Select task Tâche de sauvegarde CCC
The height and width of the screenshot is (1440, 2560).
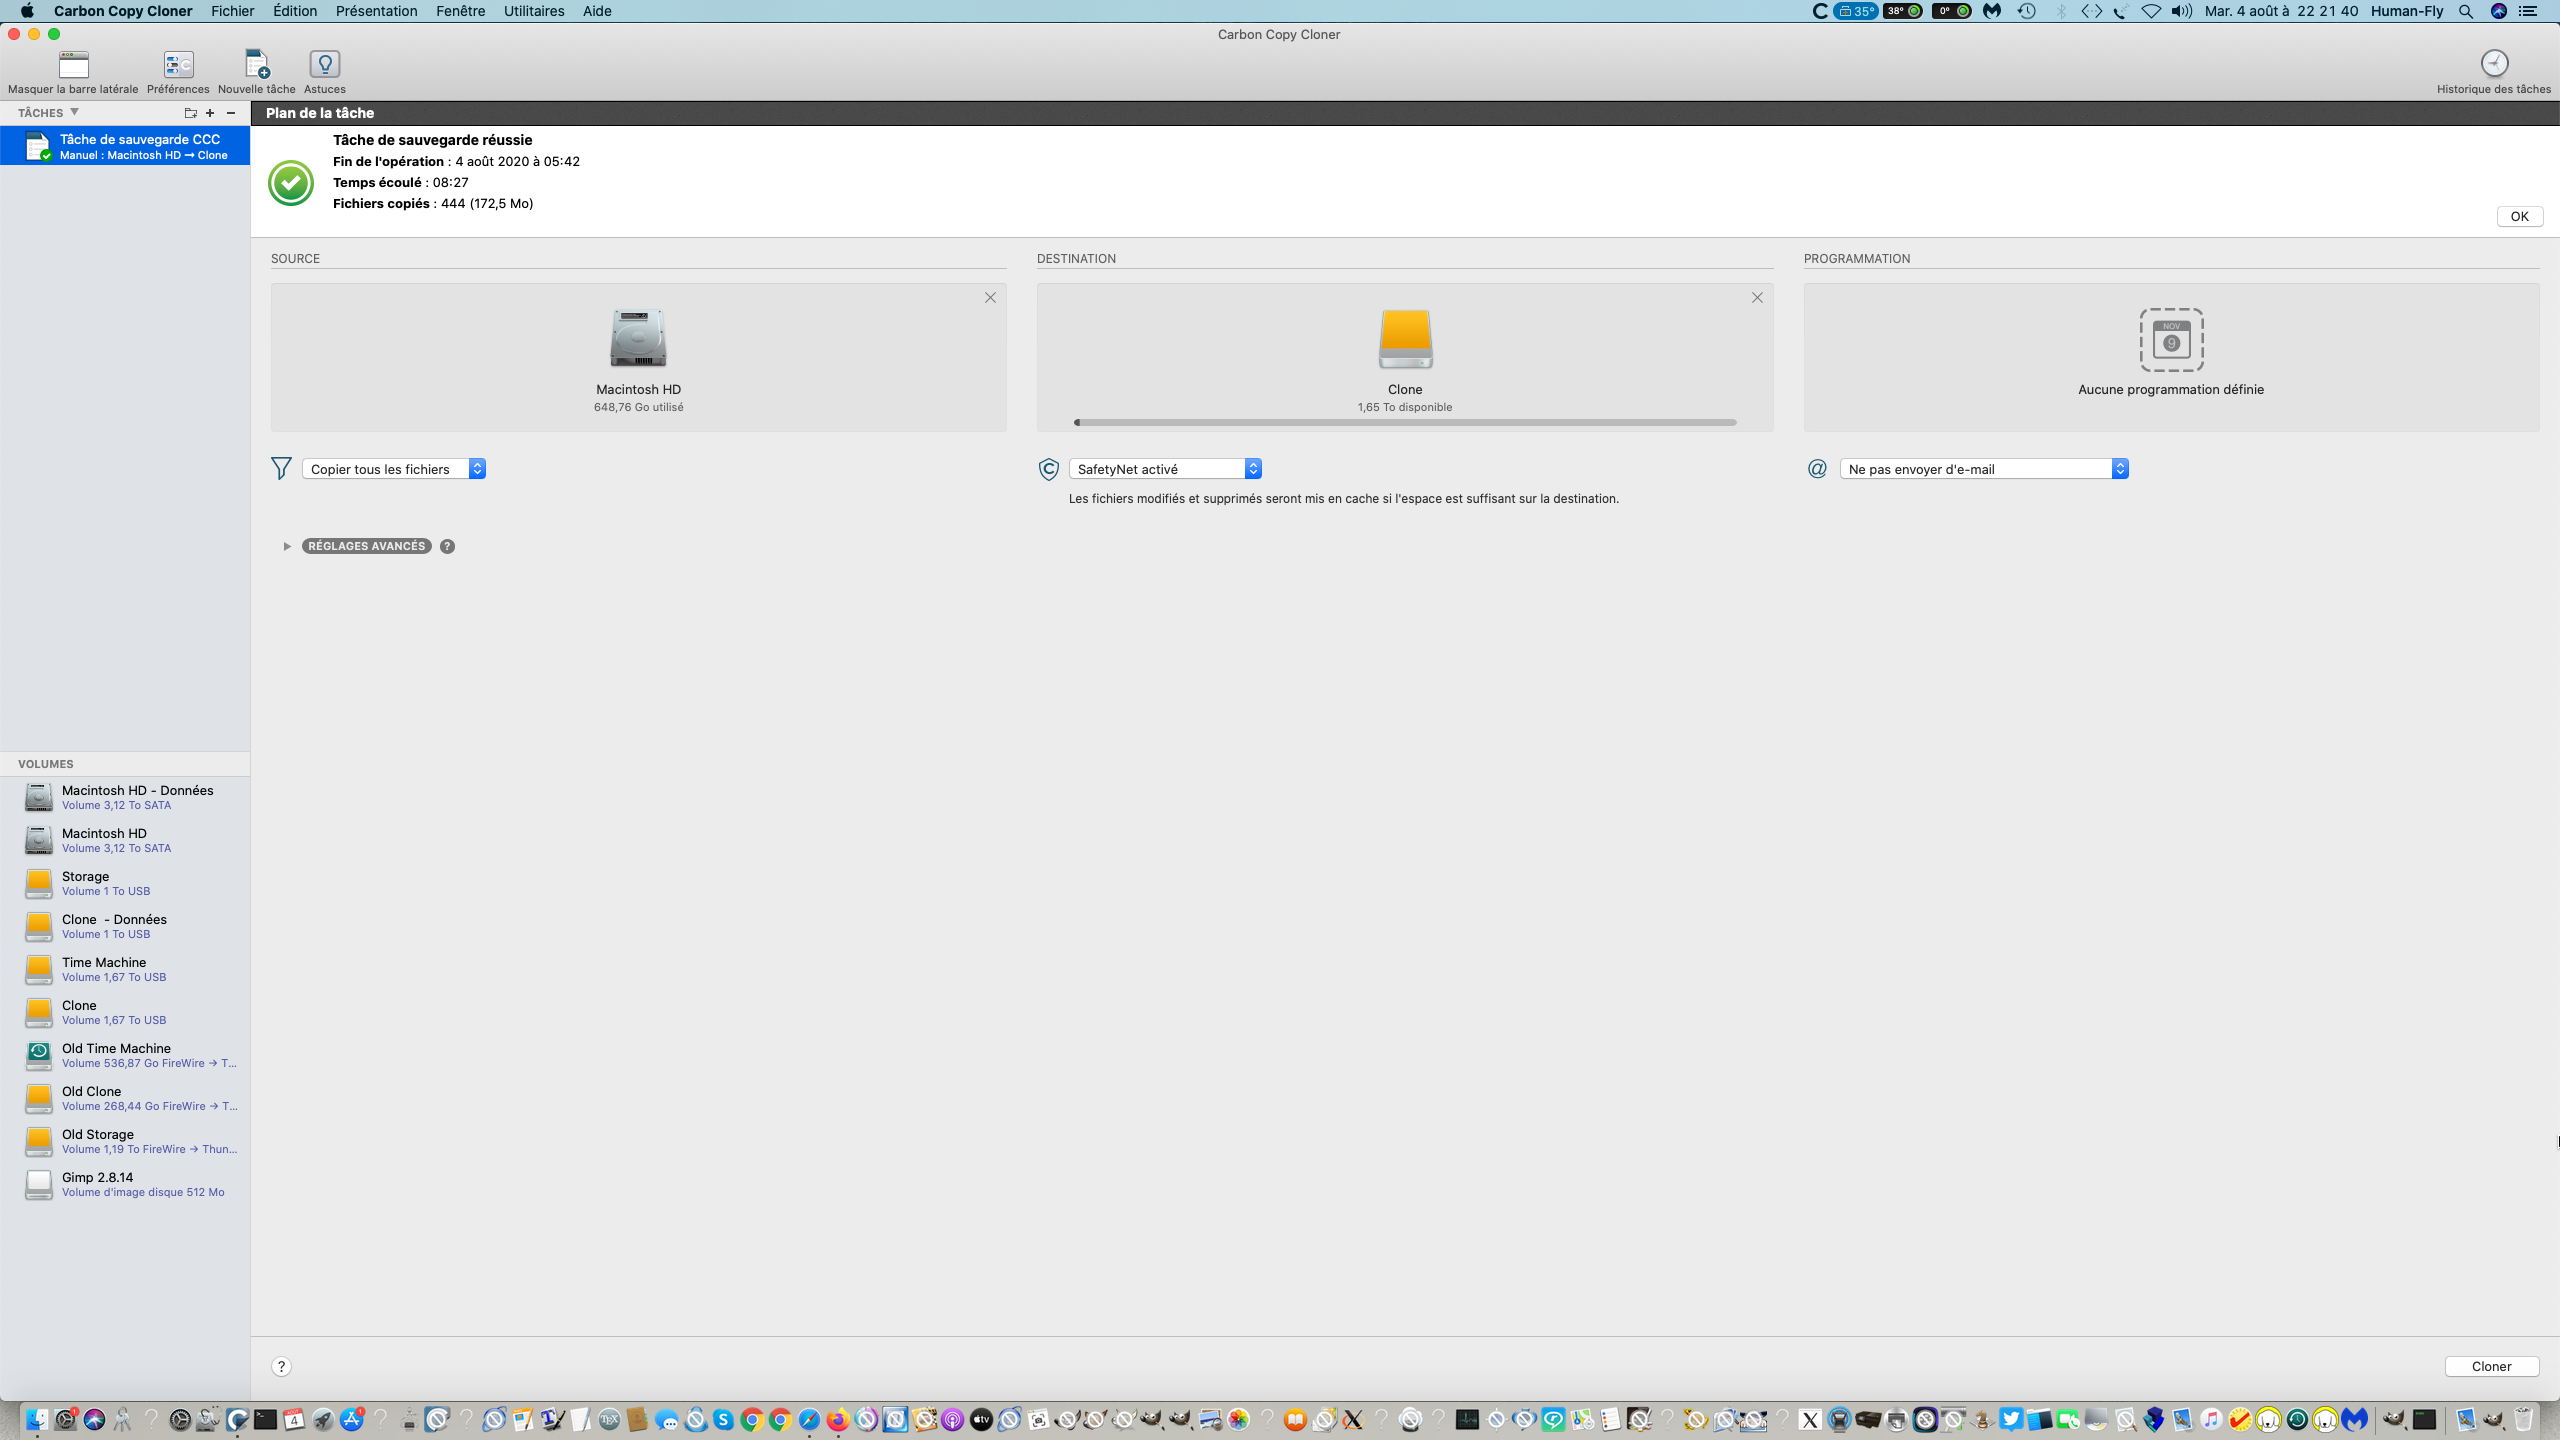coord(125,146)
